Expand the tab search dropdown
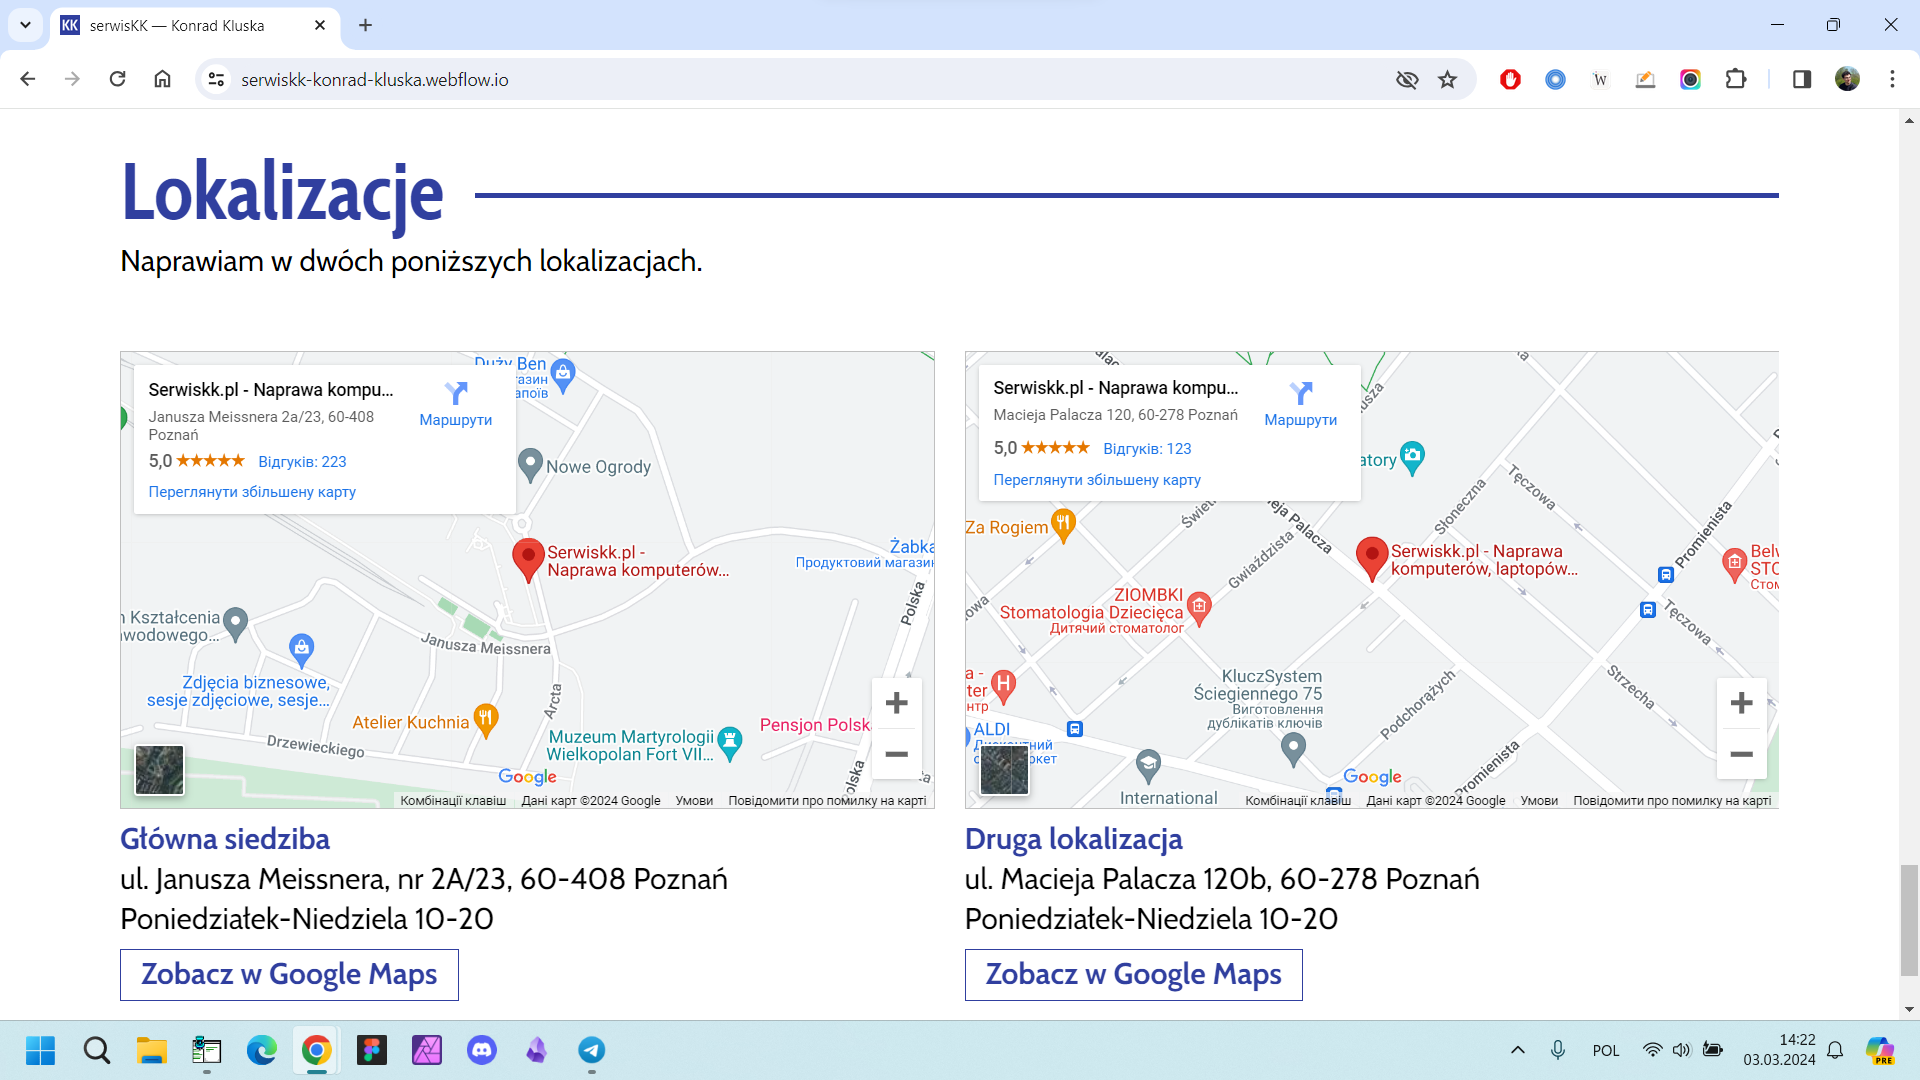Screen dimensions: 1920x1080 [x=25, y=25]
